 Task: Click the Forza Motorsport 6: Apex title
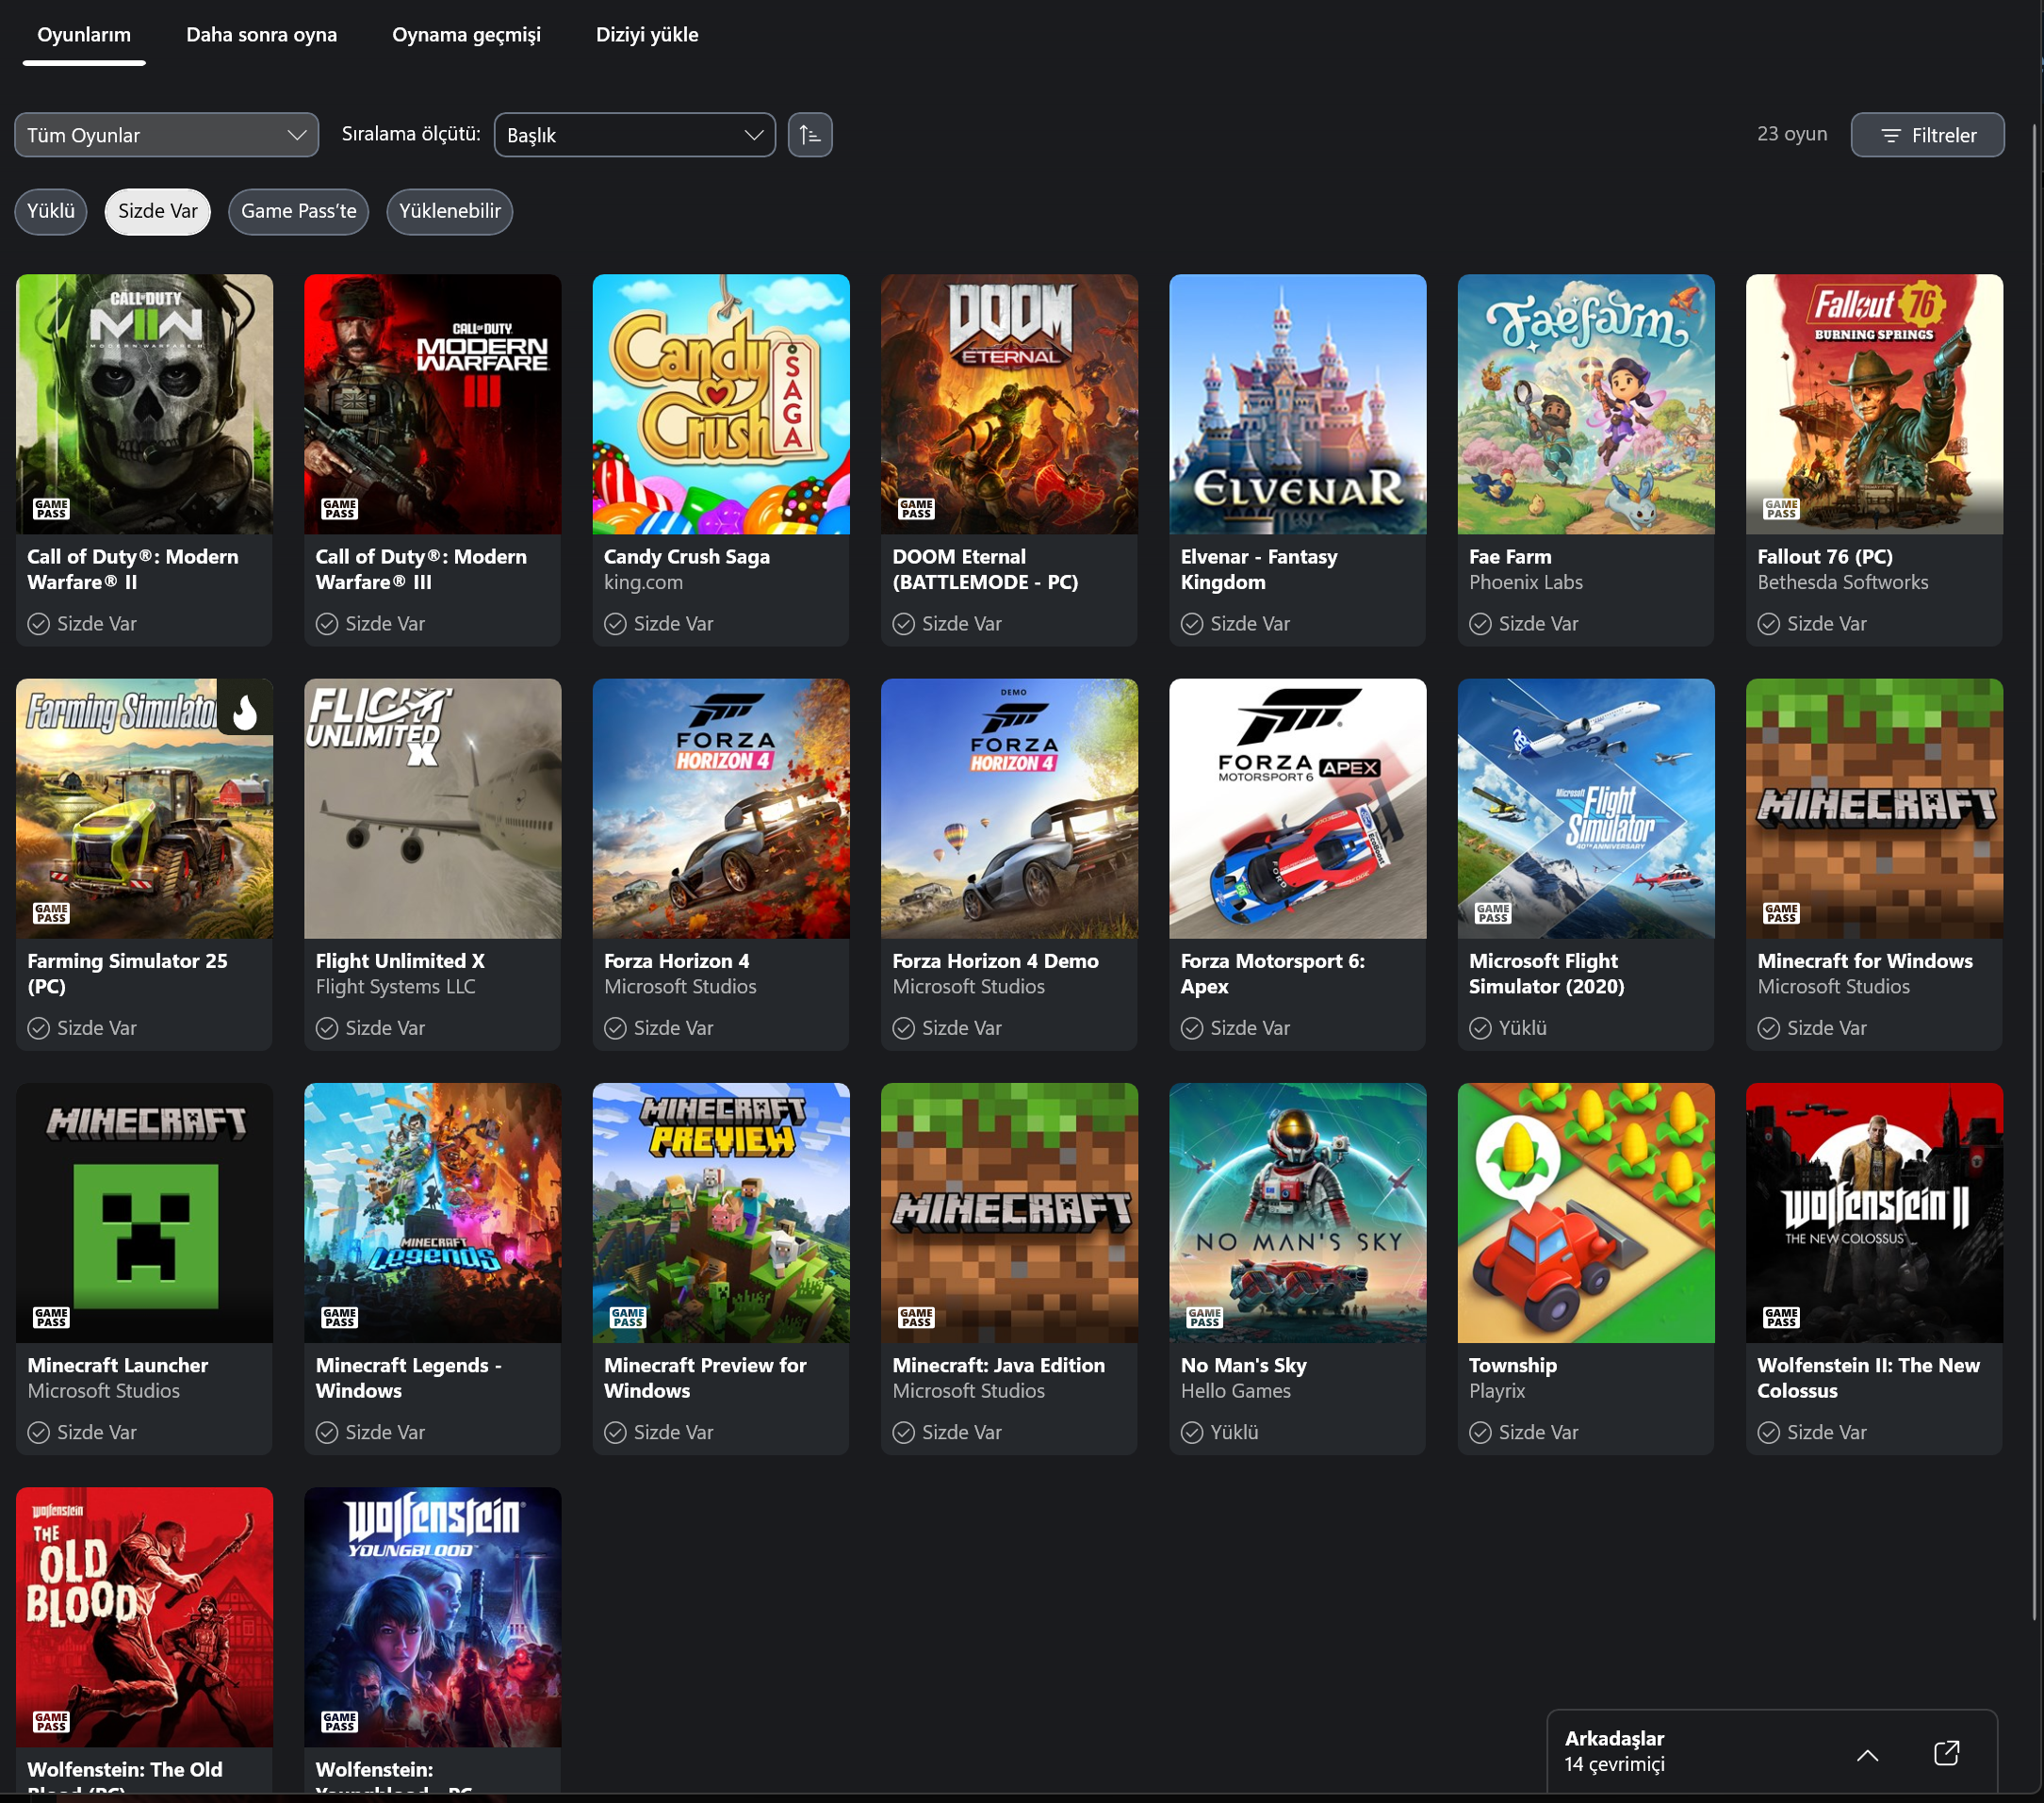(x=1273, y=974)
